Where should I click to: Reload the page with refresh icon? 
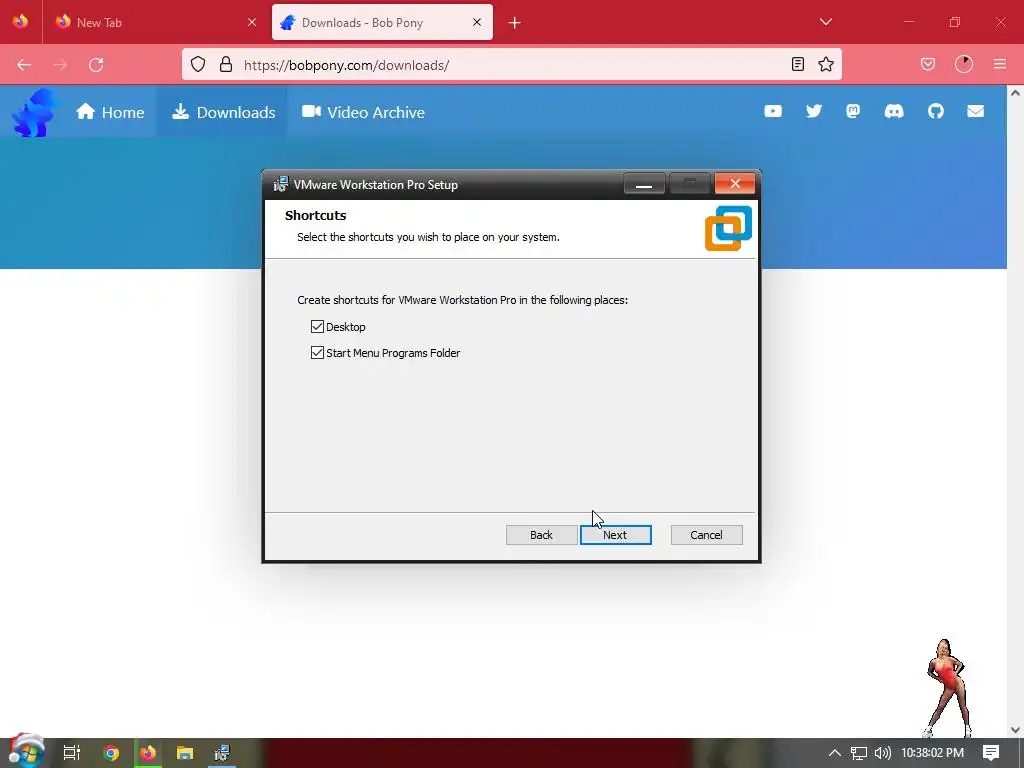coord(96,65)
